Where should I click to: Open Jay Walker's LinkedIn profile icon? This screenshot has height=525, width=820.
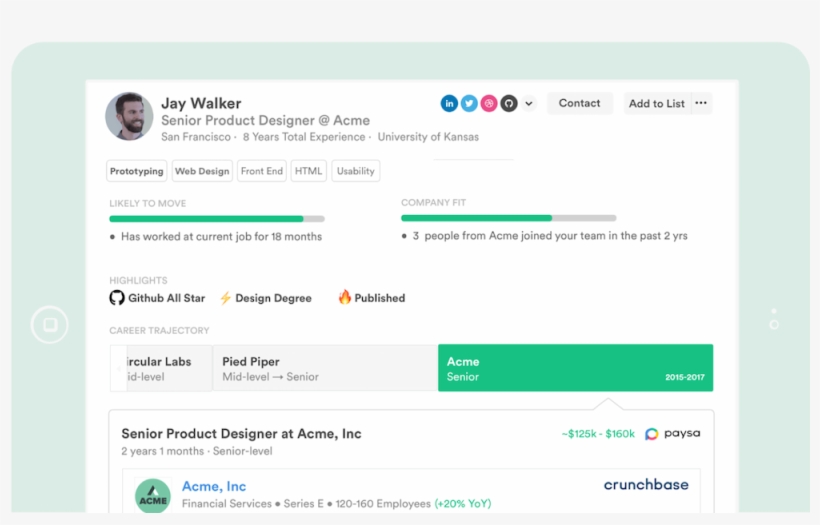click(449, 103)
